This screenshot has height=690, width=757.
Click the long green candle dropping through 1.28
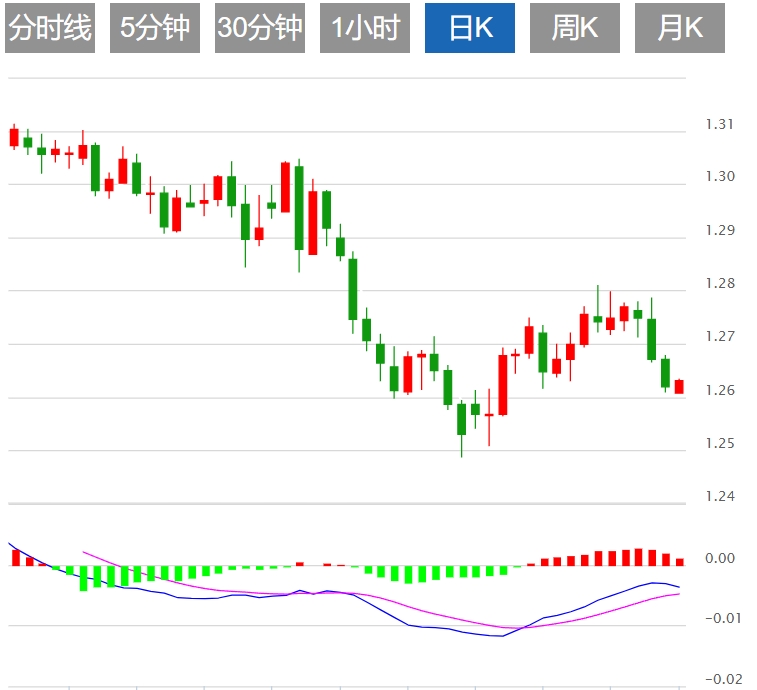pyautogui.click(x=353, y=290)
